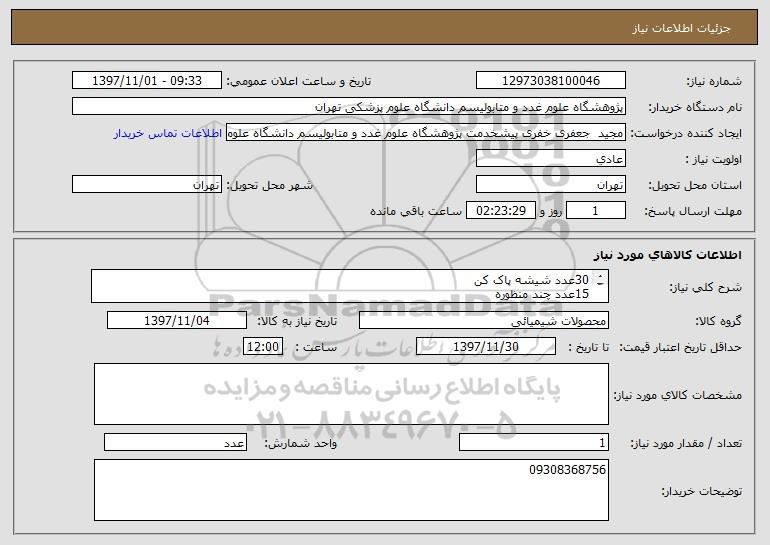This screenshot has height=545, width=770.
Task: Click the label توضیحات خریدار
Action: point(702,491)
